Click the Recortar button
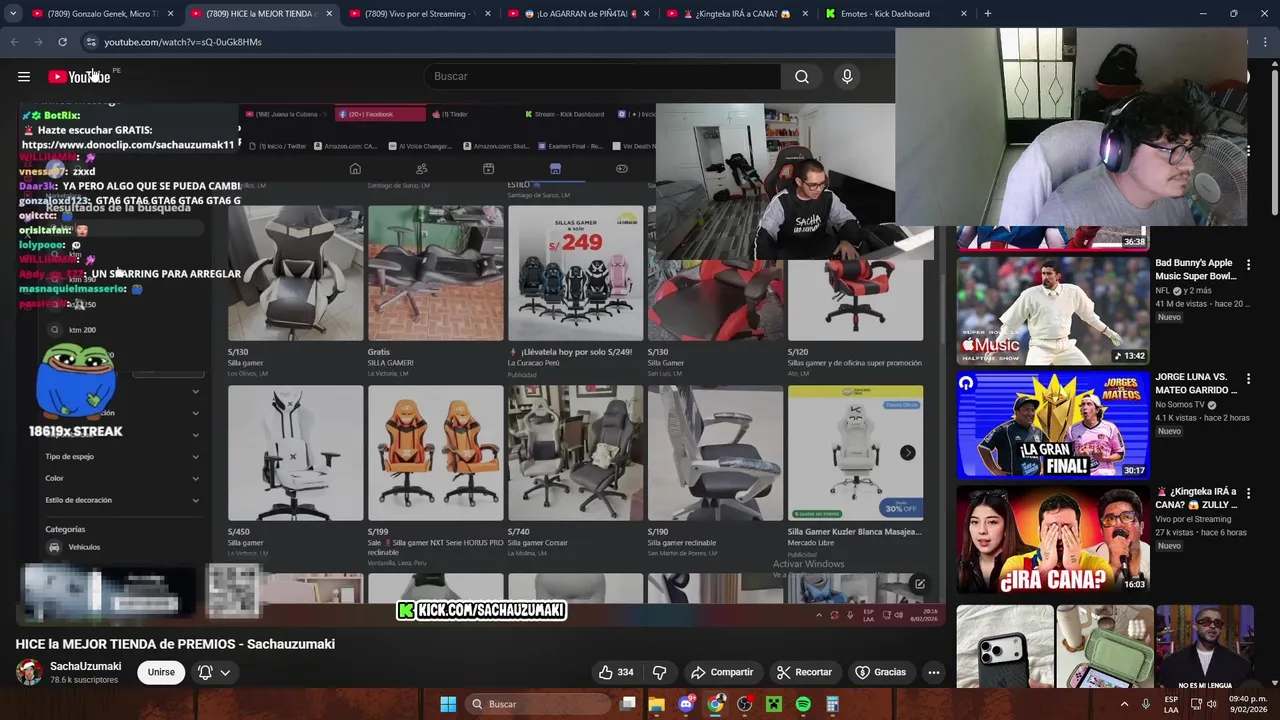 [x=804, y=672]
